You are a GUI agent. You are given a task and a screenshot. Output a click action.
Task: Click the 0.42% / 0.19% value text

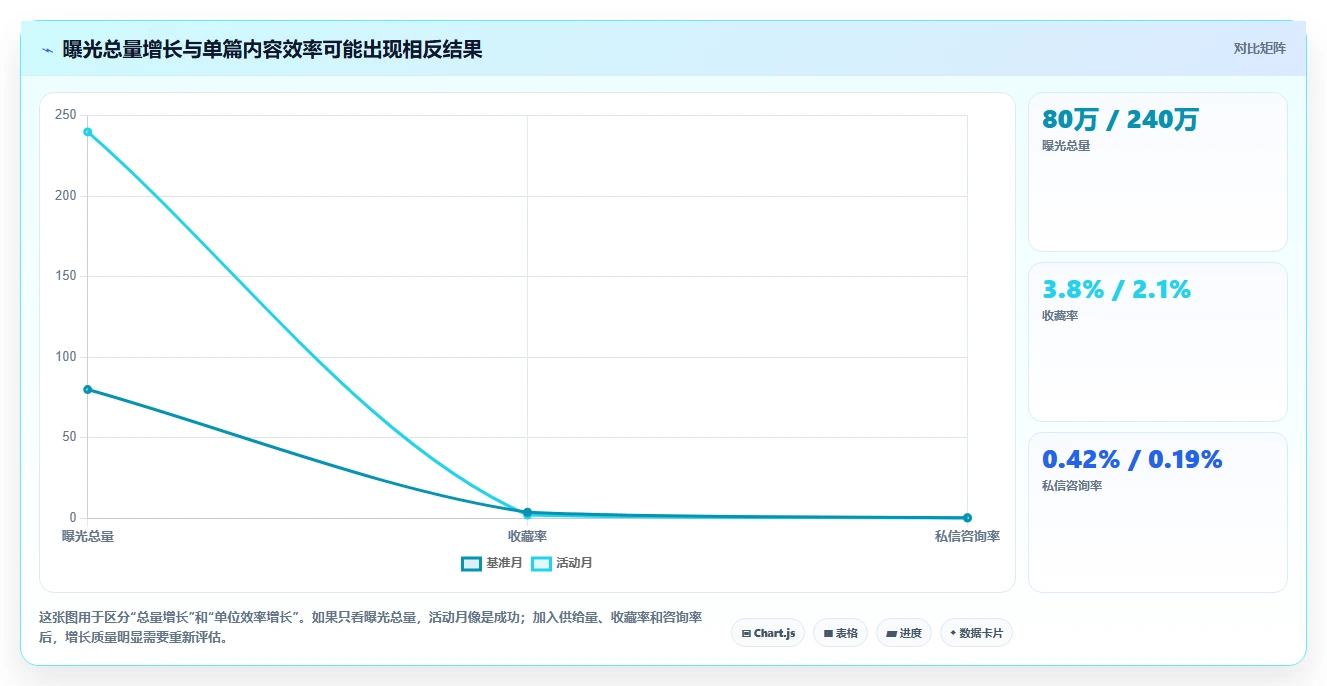pyautogui.click(x=1132, y=460)
